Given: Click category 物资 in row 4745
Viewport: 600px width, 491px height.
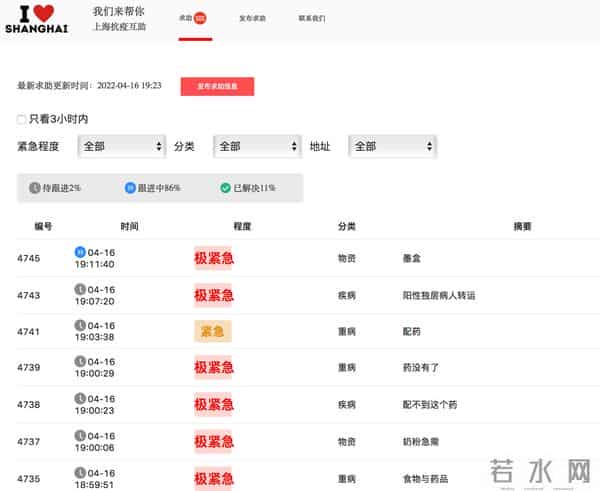Looking at the screenshot, I should tap(347, 258).
